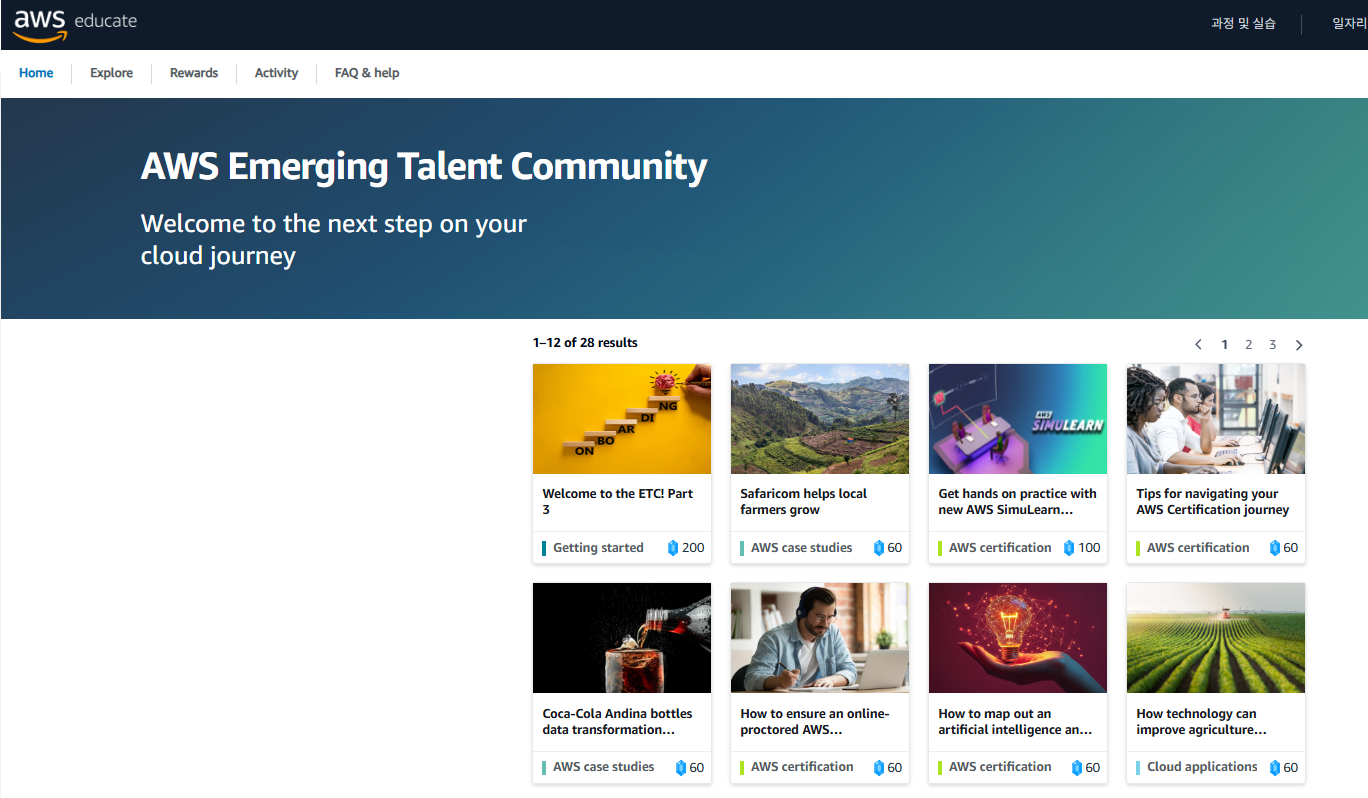Screen dimensions: 1368x798
Task: Click AWS certification label on online-proctored card
Action: pos(802,767)
